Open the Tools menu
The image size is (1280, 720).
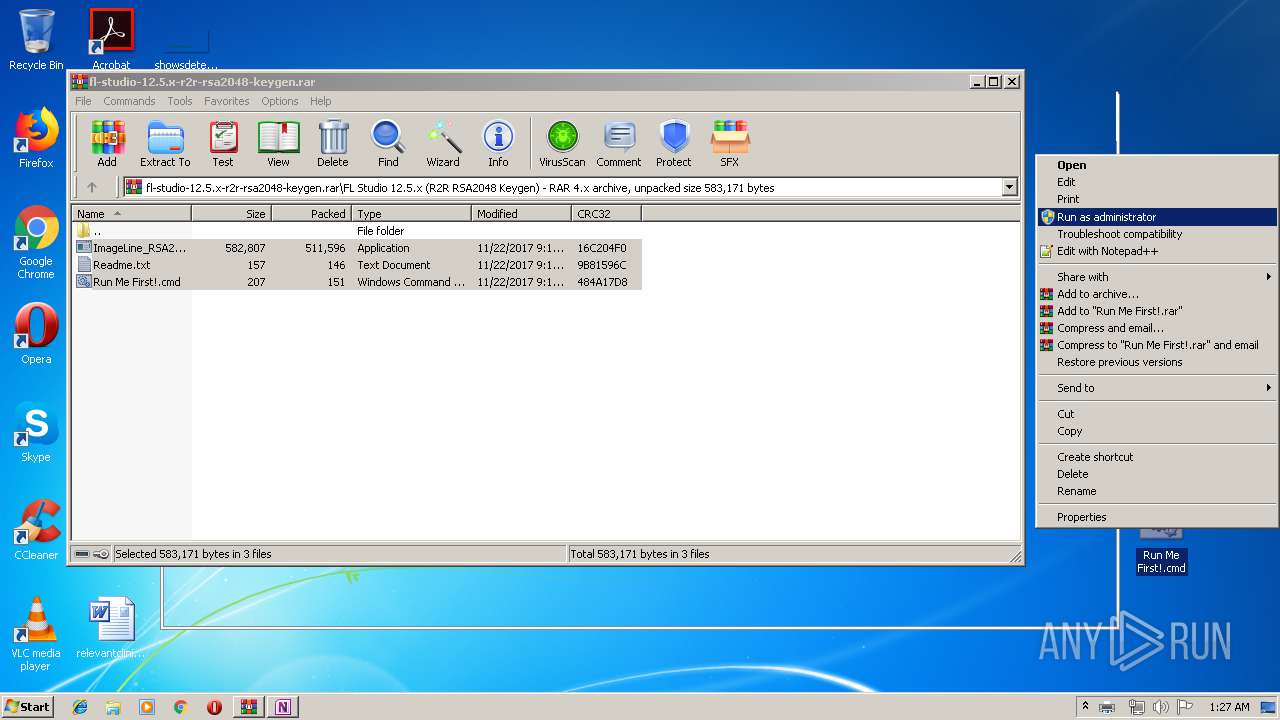click(x=180, y=101)
